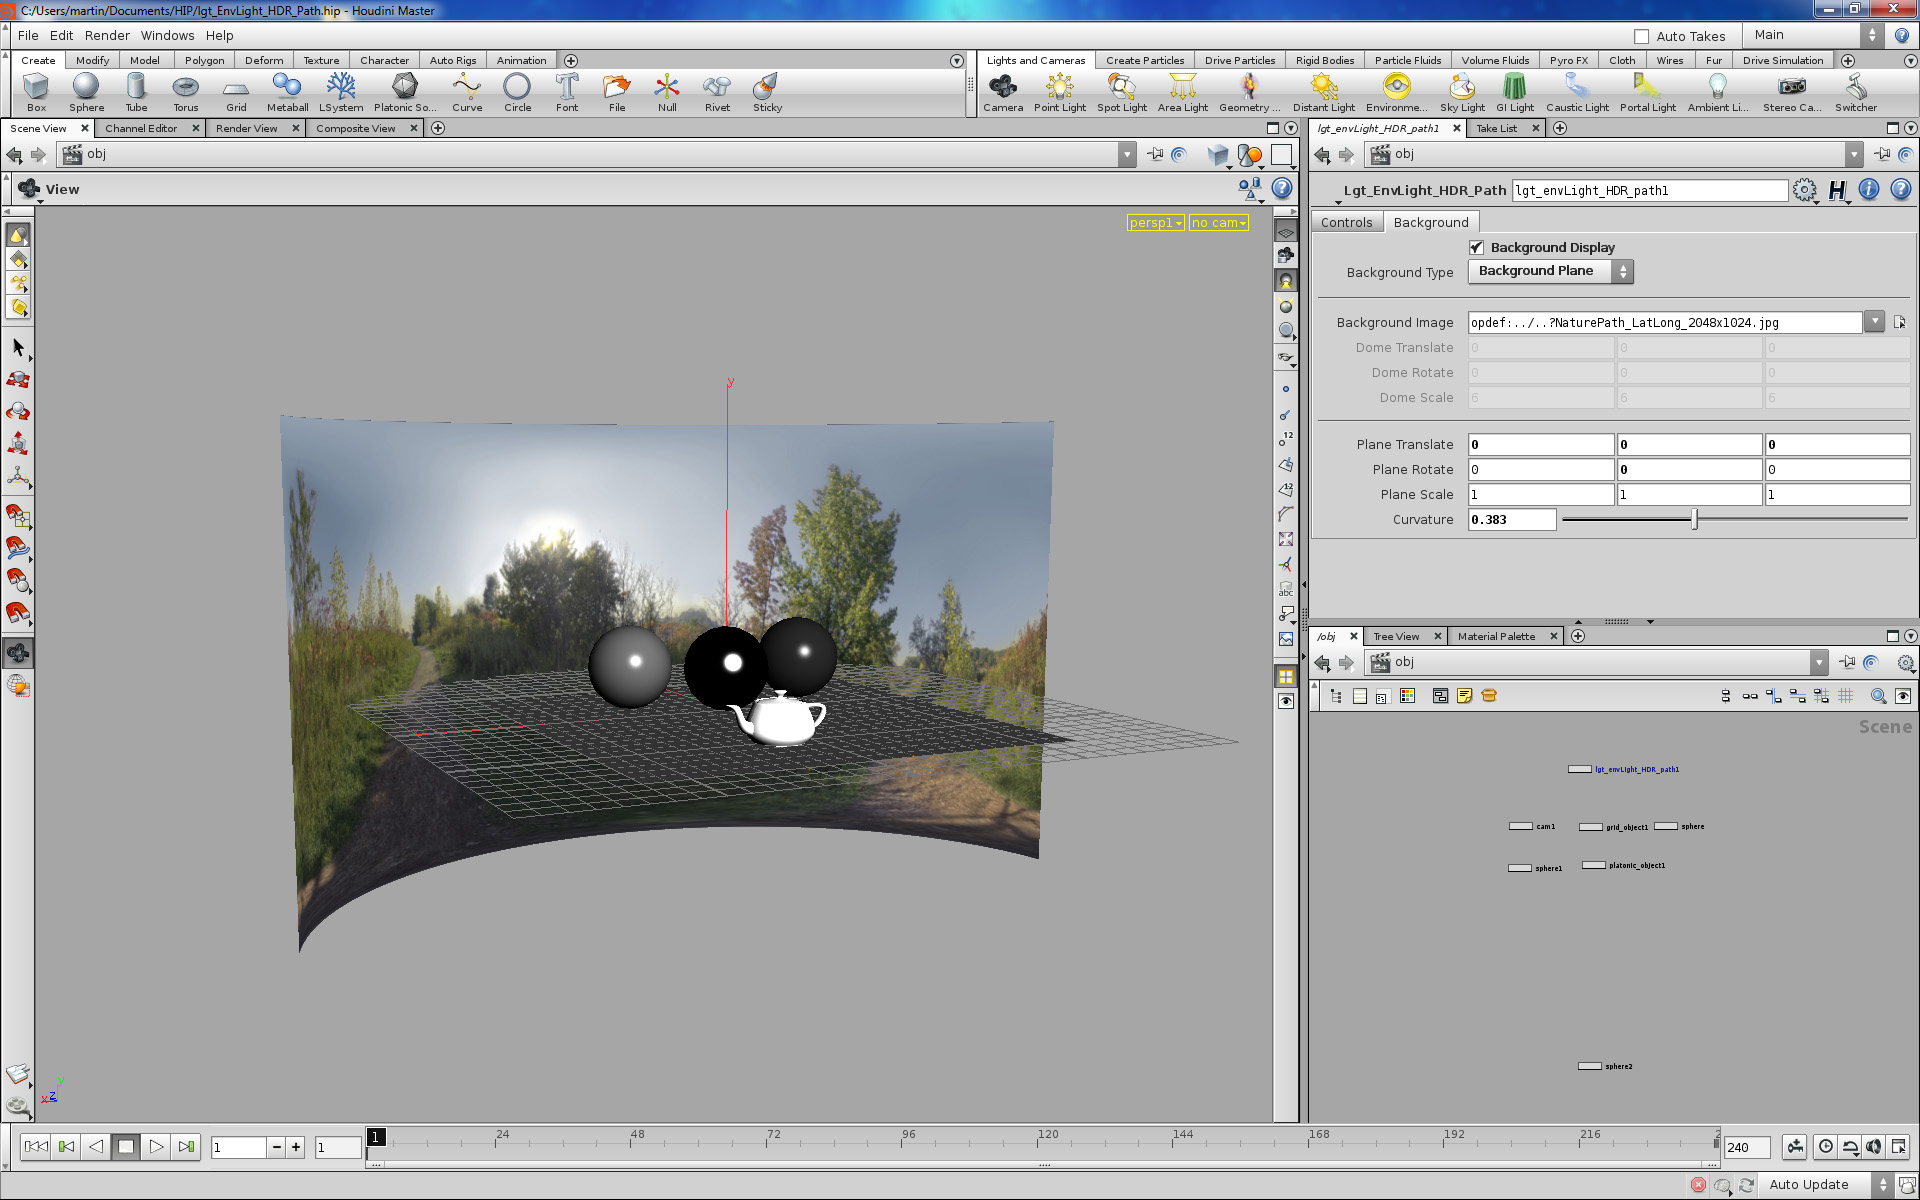Select the LSystem shelf tool
Screen dimensions: 1920x1200
click(x=340, y=91)
